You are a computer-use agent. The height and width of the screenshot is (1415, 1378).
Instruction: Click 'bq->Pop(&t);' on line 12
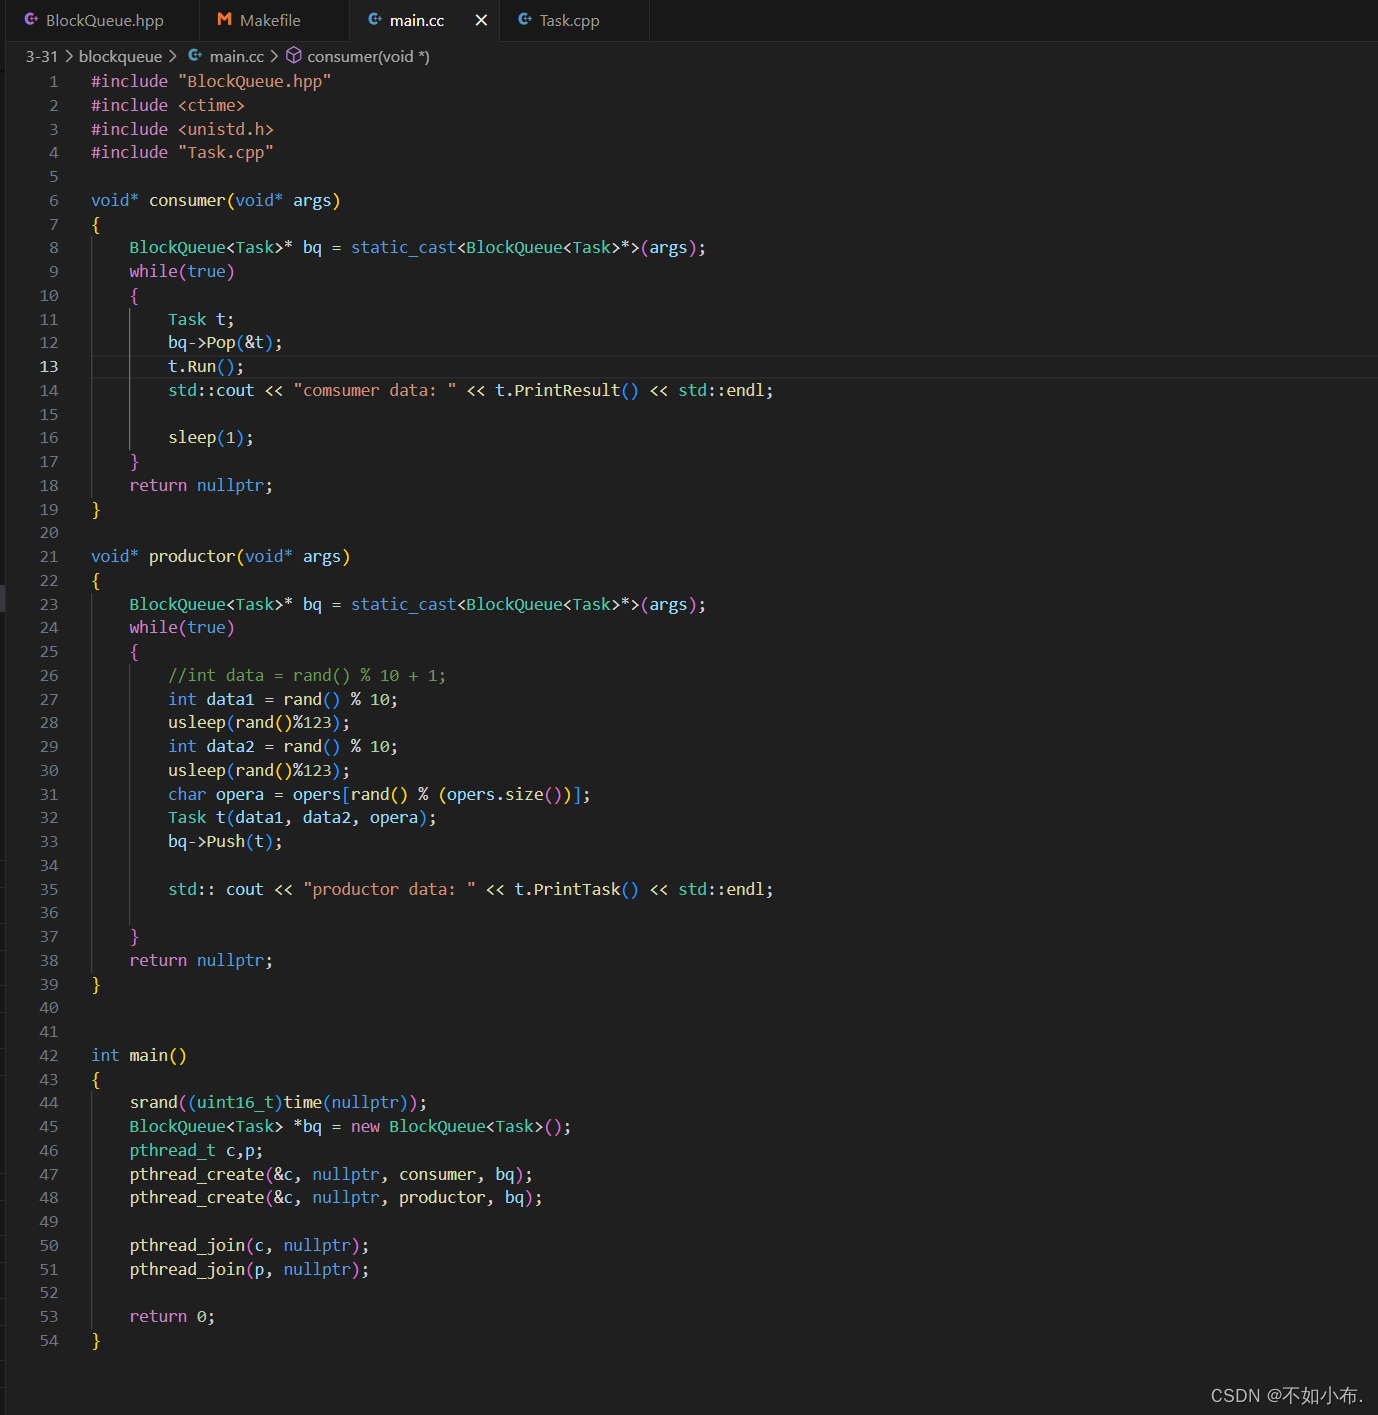(x=225, y=343)
